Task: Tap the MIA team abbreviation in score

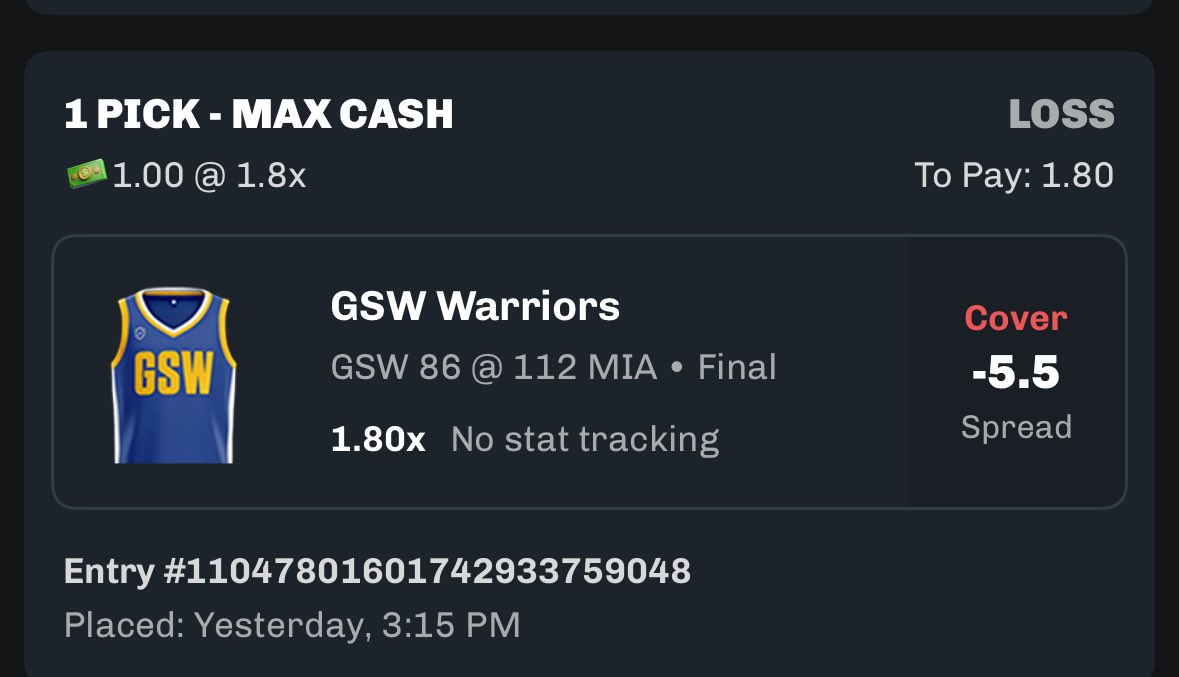Action: [623, 368]
